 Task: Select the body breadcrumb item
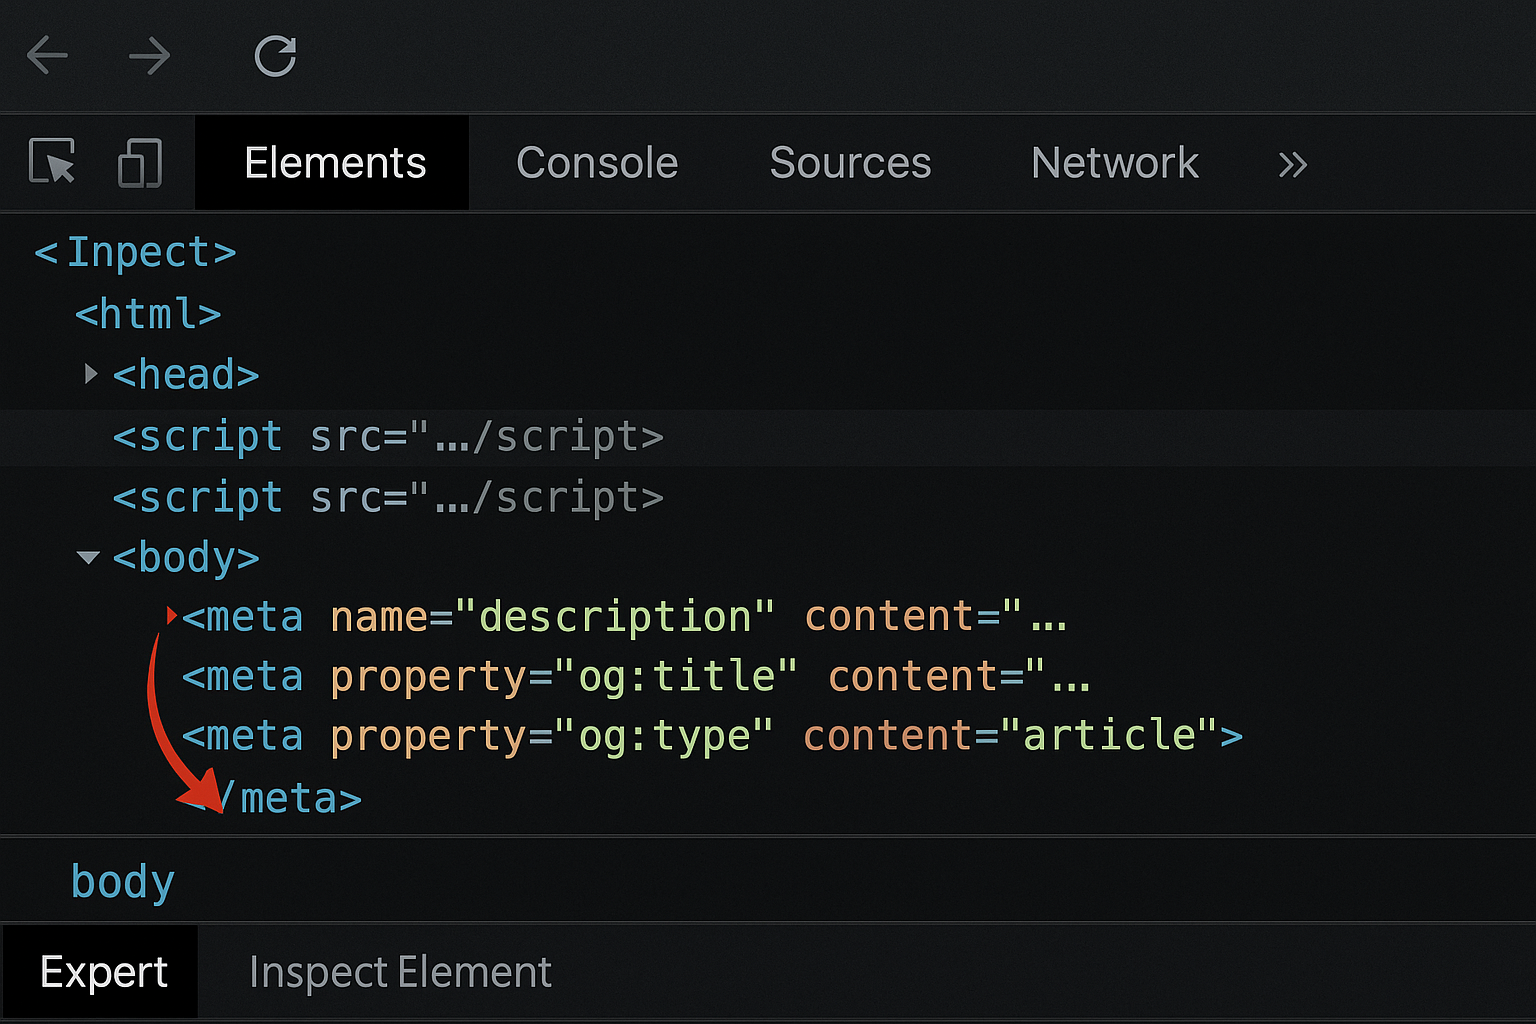(x=122, y=881)
